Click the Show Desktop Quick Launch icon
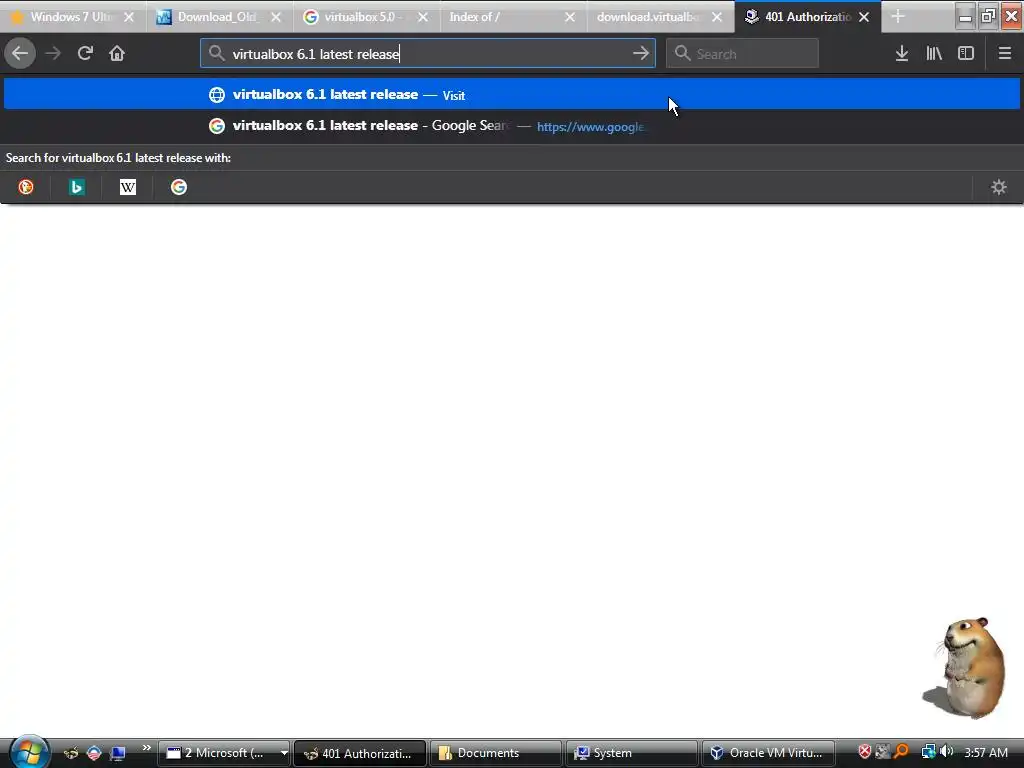 pyautogui.click(x=118, y=753)
